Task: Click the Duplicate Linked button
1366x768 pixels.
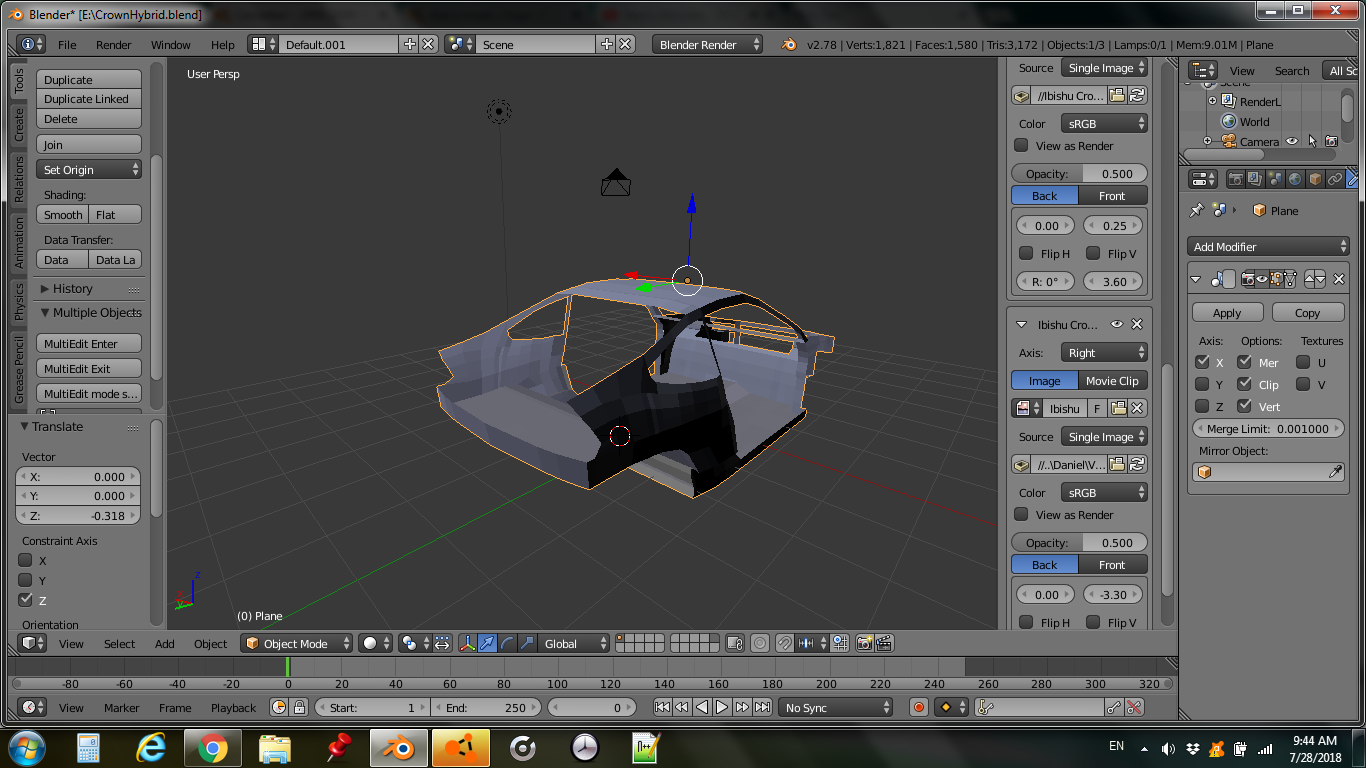Action: [x=88, y=99]
